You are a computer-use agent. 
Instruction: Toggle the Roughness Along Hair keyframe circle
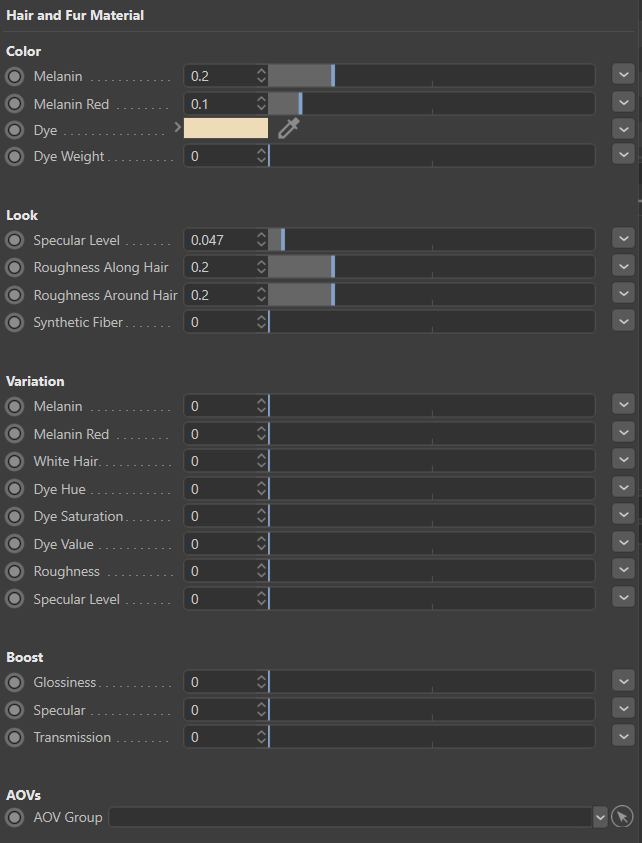click(15, 267)
